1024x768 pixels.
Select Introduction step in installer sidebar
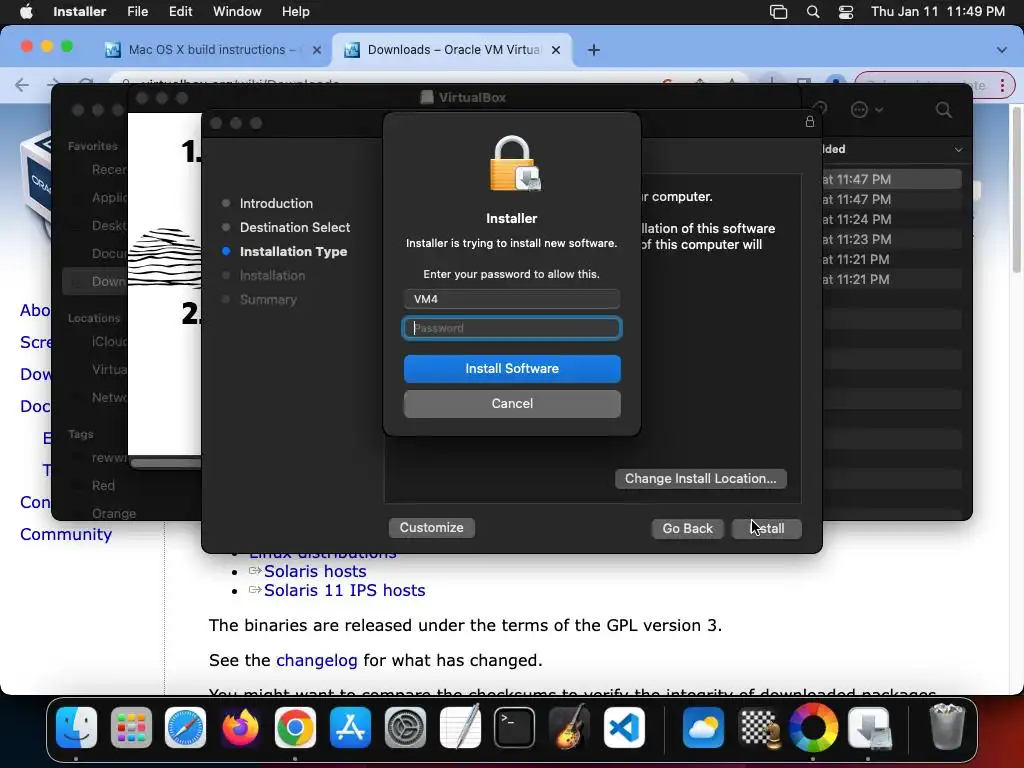click(276, 204)
